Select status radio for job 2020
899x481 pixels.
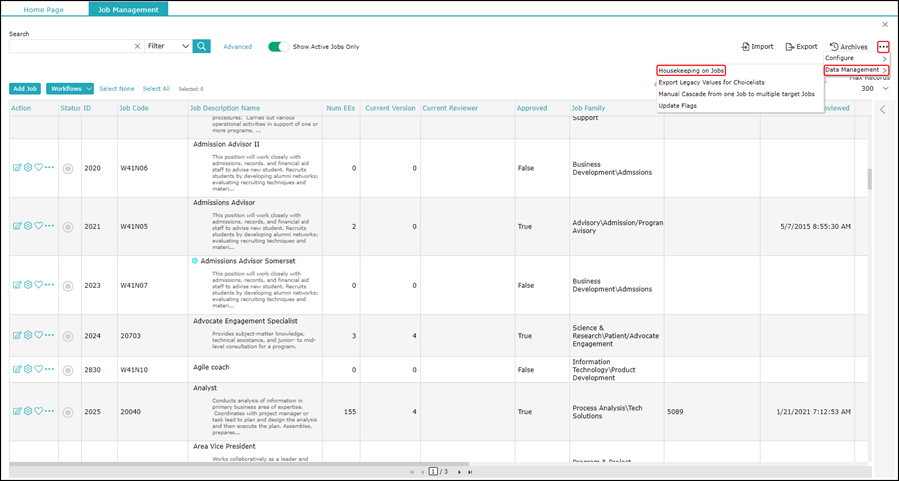point(68,169)
